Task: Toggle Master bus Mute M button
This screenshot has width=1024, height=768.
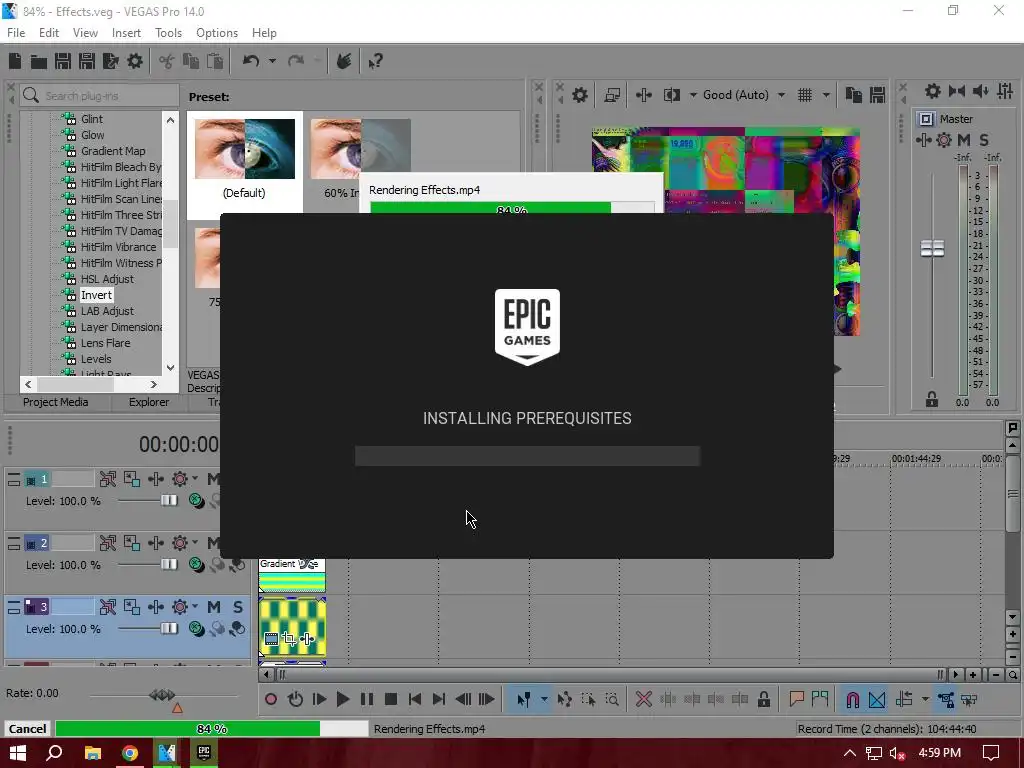Action: coord(964,140)
